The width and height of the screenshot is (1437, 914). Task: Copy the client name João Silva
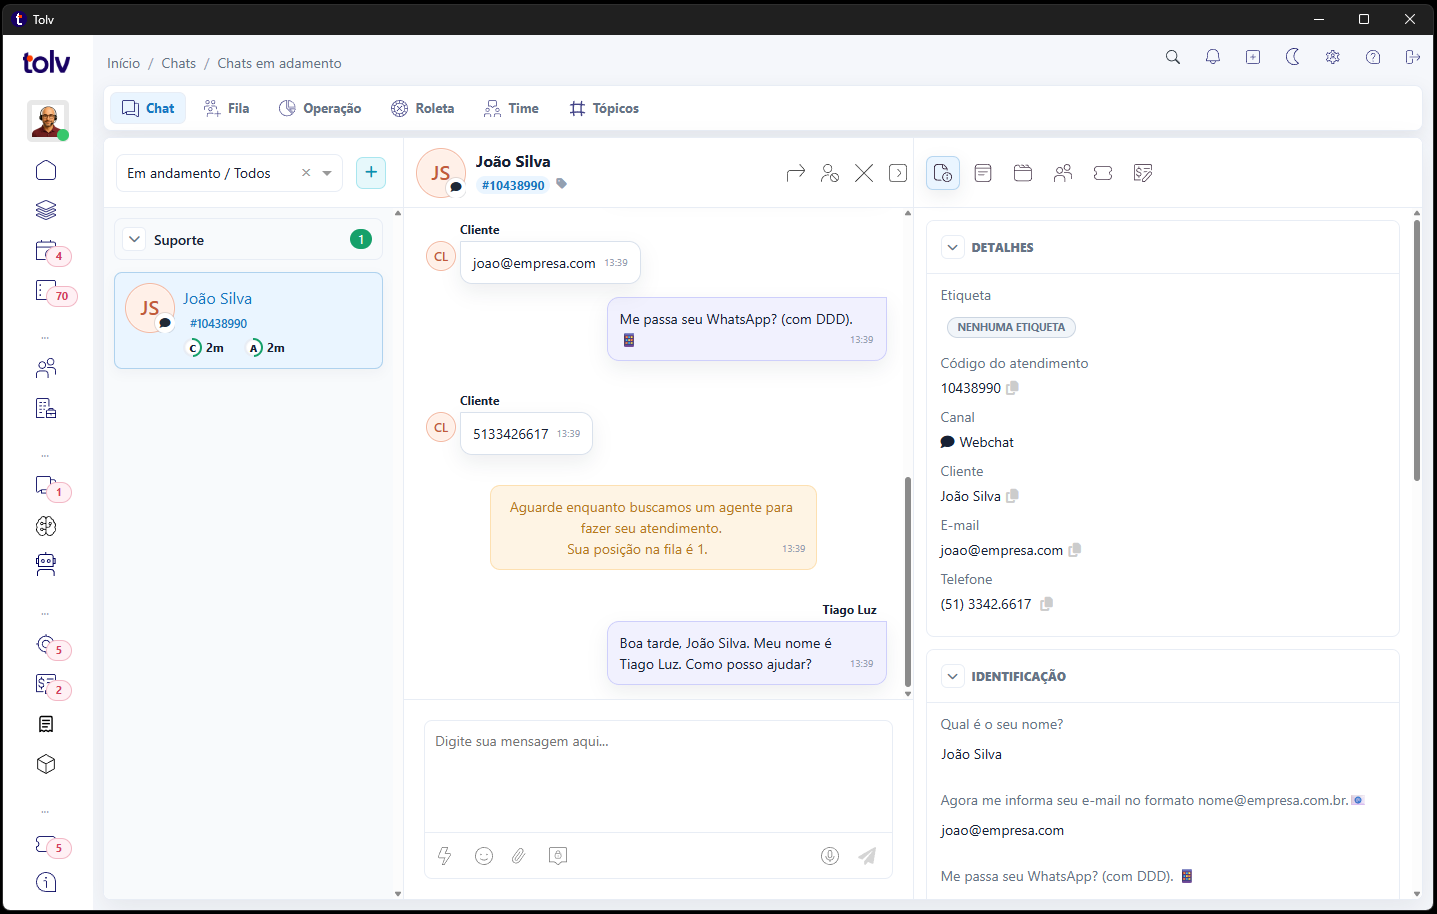tap(1013, 496)
